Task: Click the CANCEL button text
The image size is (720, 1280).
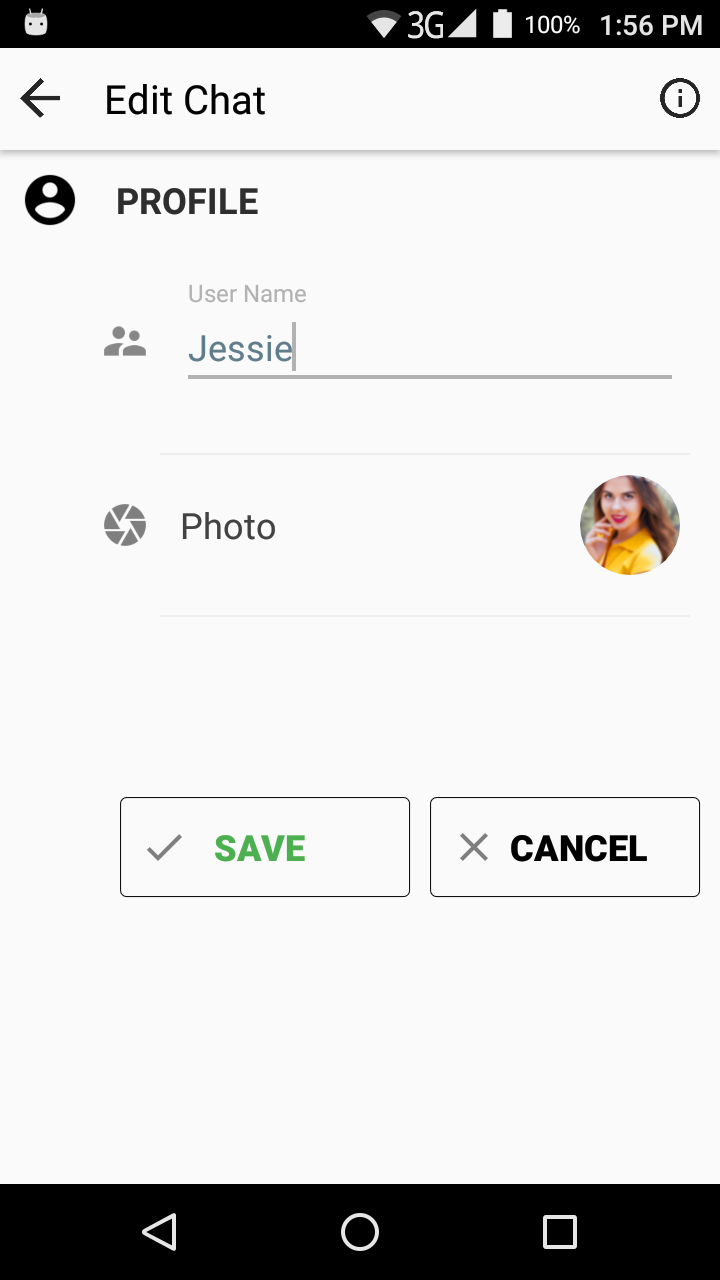Action: (x=578, y=848)
